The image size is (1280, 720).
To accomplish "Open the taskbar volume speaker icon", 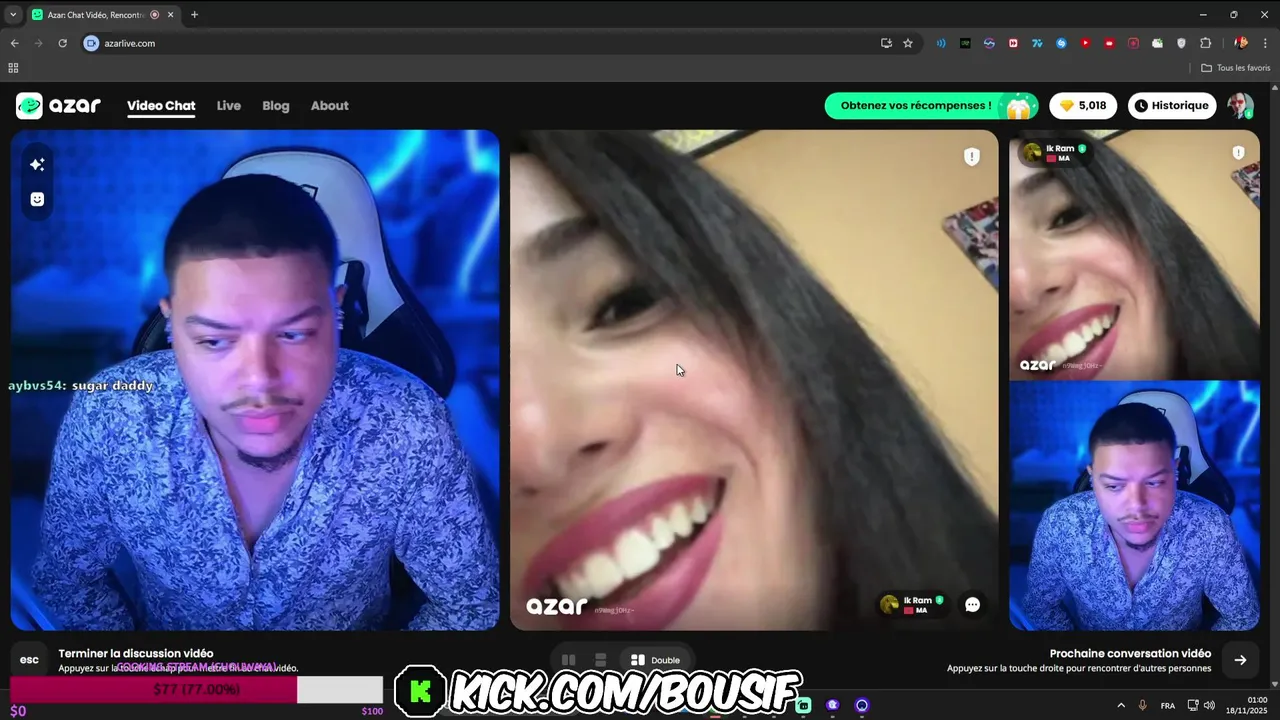I will coord(1210,705).
